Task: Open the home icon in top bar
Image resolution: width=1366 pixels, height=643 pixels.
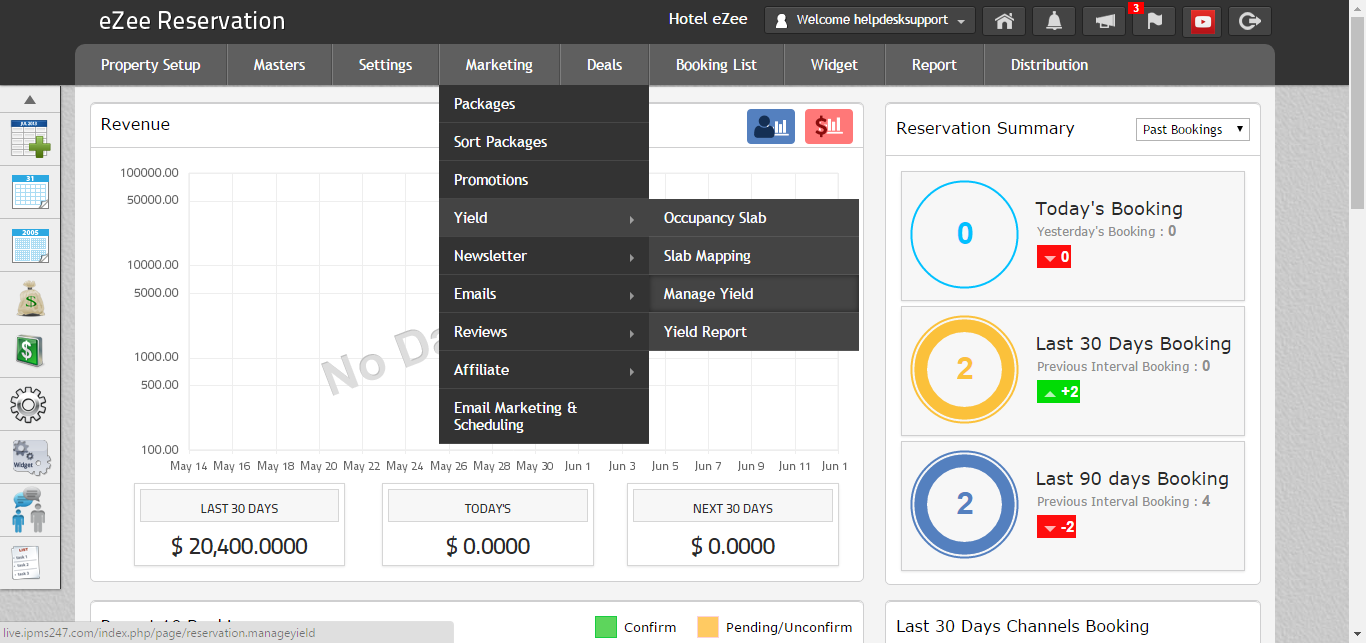Action: 1004,20
